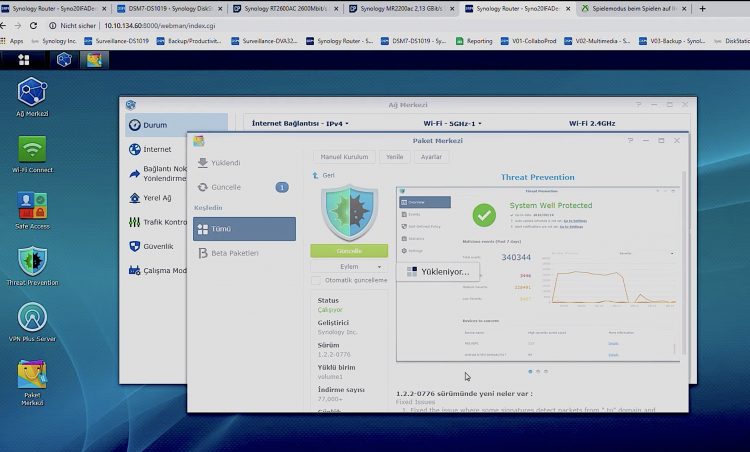Switch to DSM7-DS1019 browser tab
Viewport: 750px width, 452px height.
[x=169, y=9]
